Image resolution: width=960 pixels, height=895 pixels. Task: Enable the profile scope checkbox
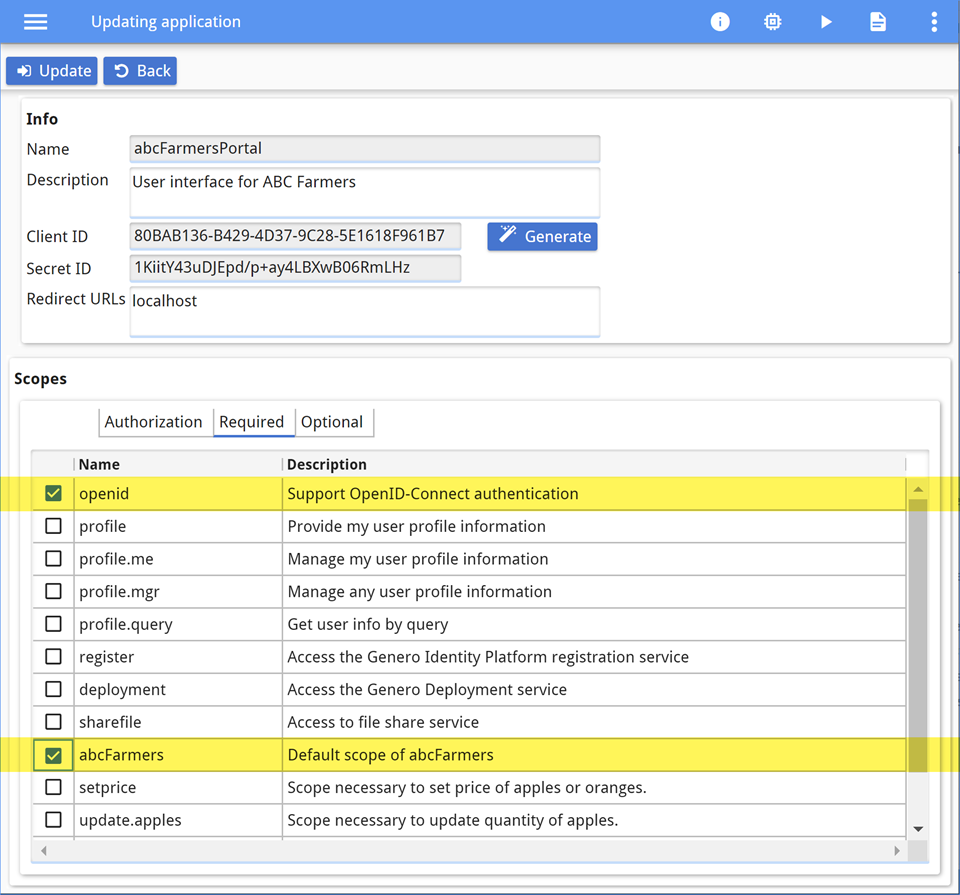[x=53, y=525]
